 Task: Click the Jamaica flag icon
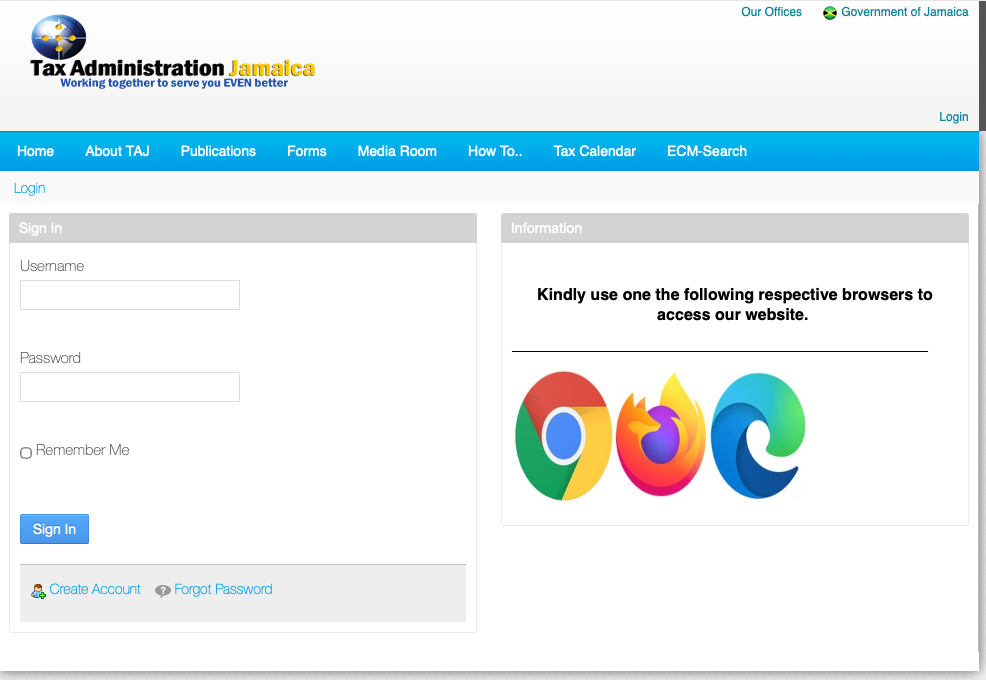pyautogui.click(x=829, y=13)
